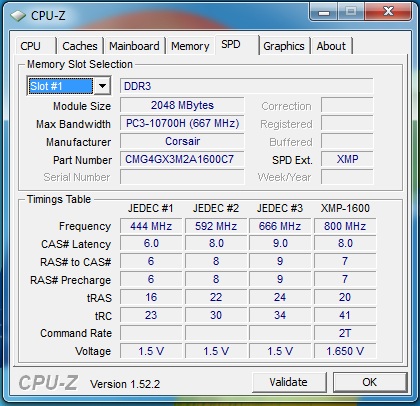The image size is (420, 406).
Task: Open the Graphics tab
Action: 284,46
